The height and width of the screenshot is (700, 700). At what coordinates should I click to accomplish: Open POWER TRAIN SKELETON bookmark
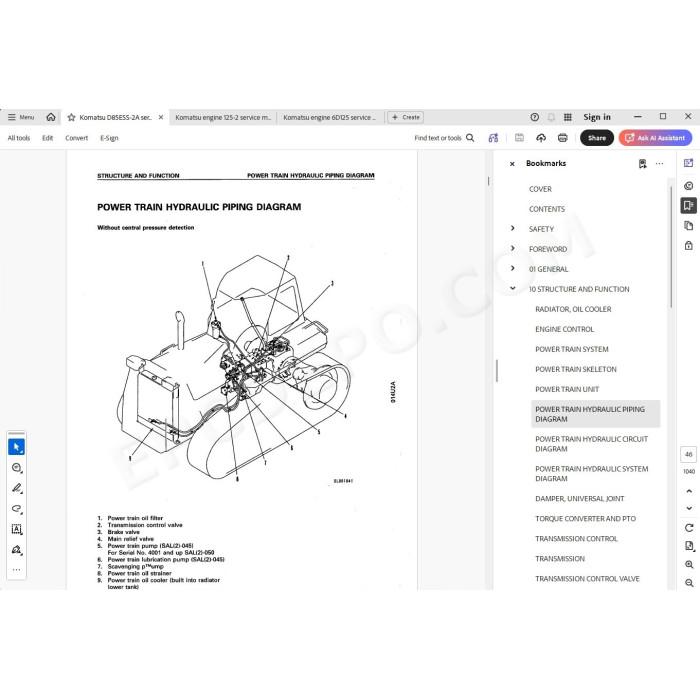(x=575, y=369)
